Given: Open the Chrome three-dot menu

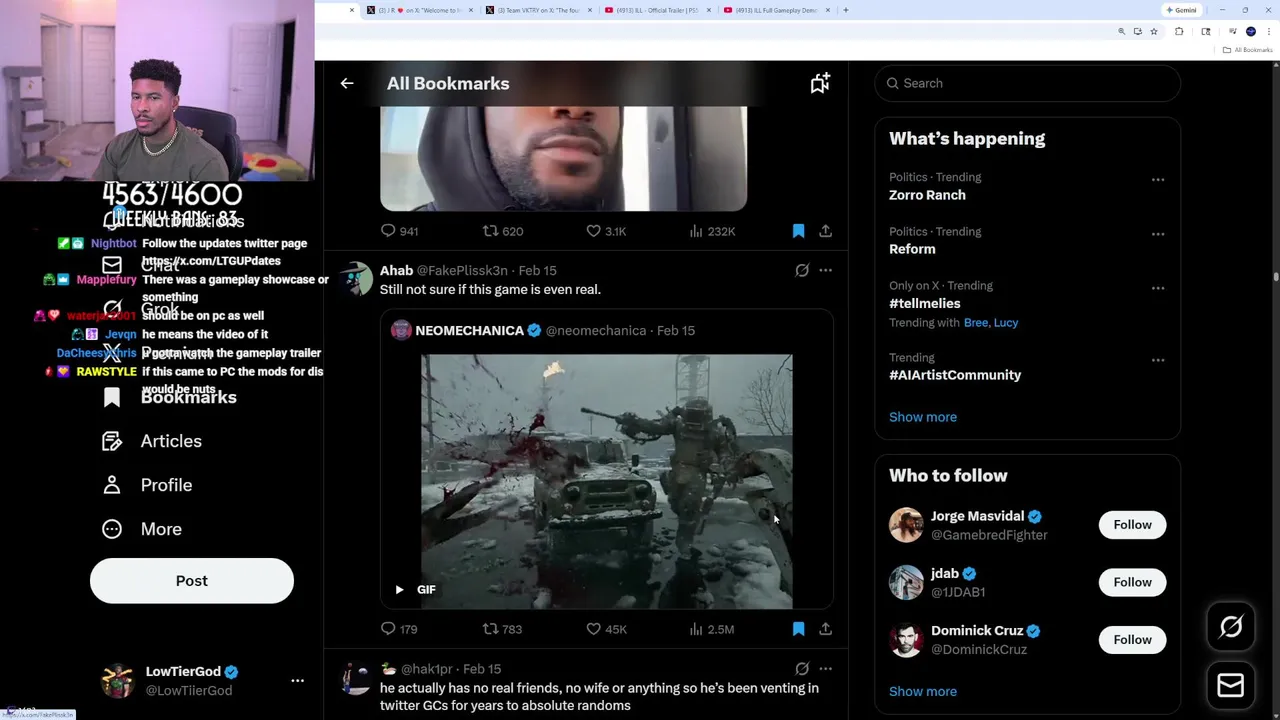Looking at the screenshot, I should tap(1268, 32).
